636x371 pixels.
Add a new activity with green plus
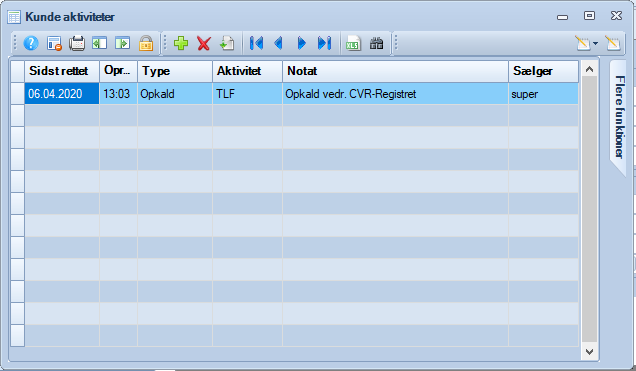click(x=181, y=43)
